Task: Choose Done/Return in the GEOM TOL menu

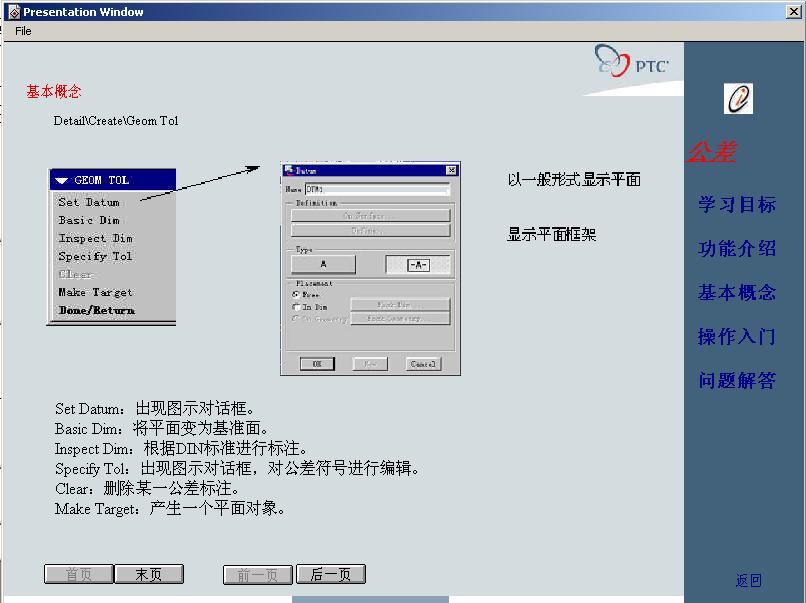Action: (x=97, y=310)
